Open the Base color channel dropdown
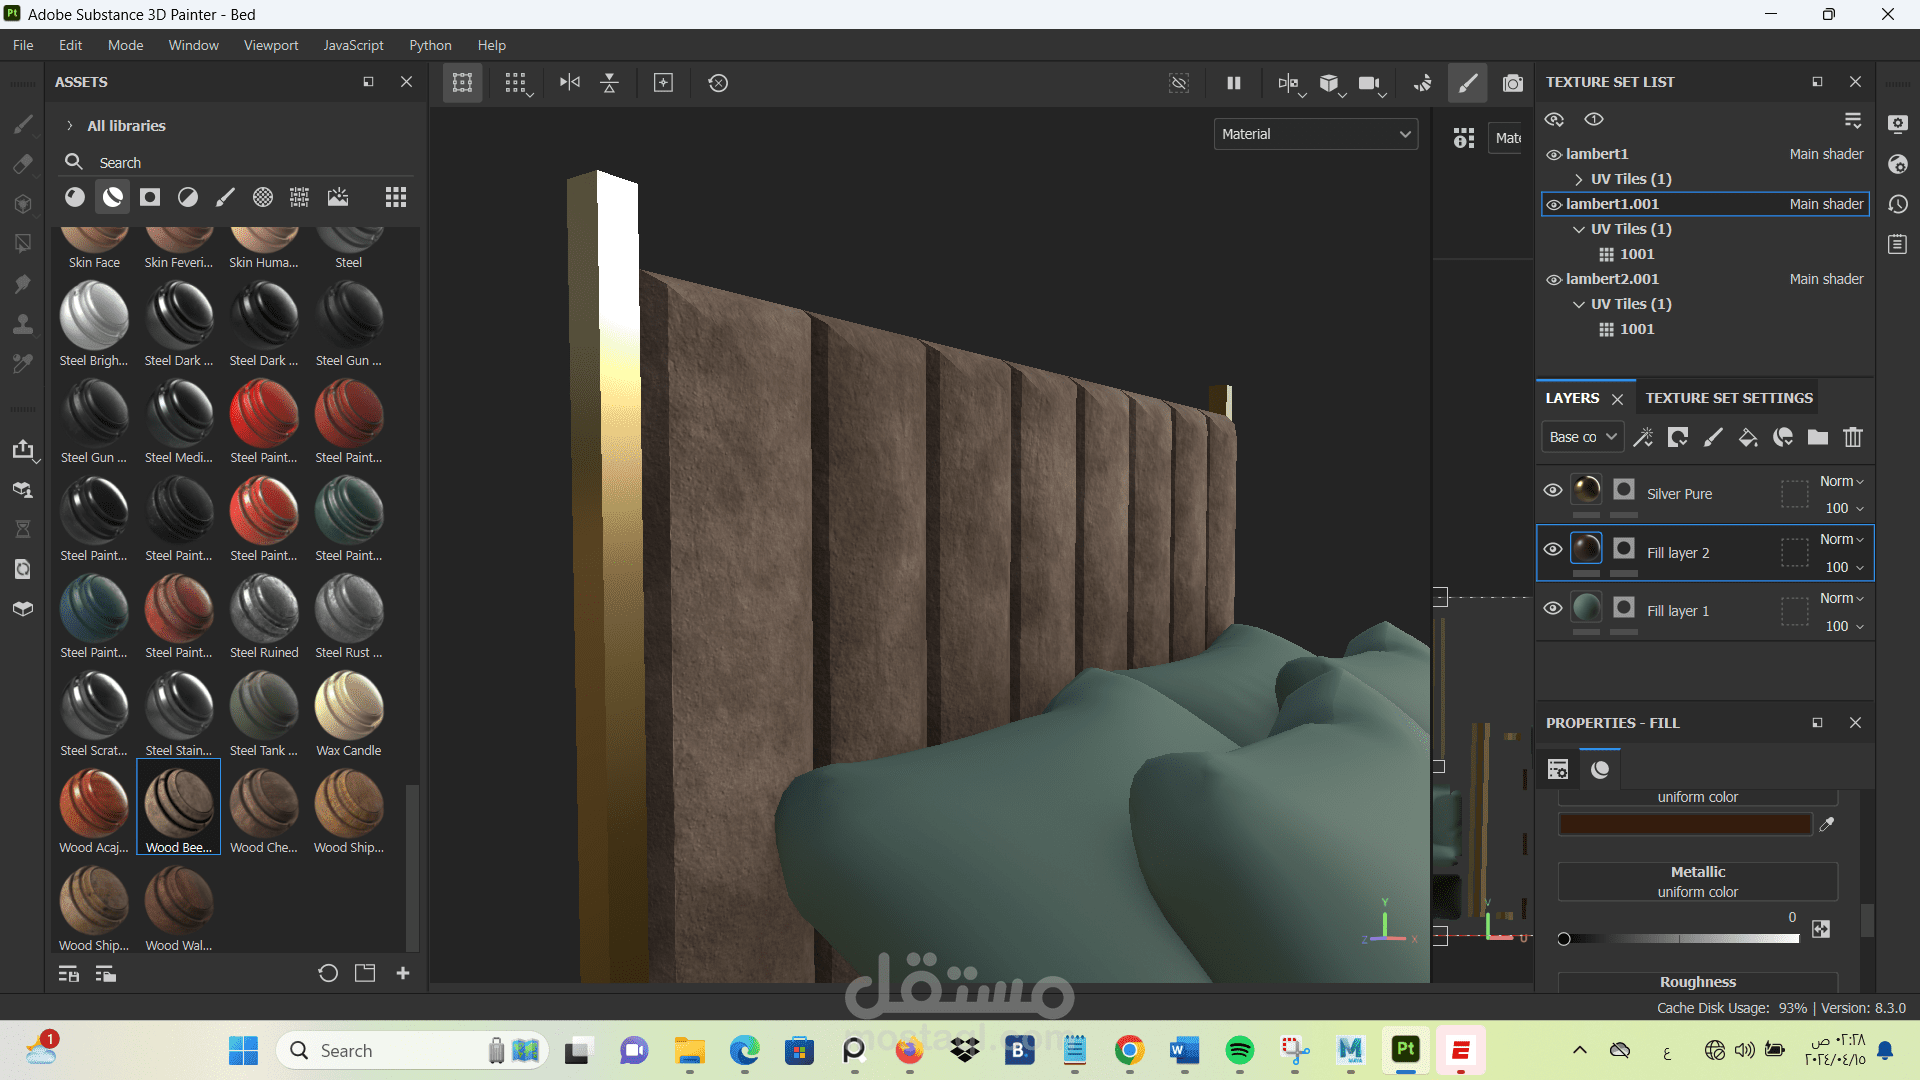1920x1080 pixels. point(1582,438)
